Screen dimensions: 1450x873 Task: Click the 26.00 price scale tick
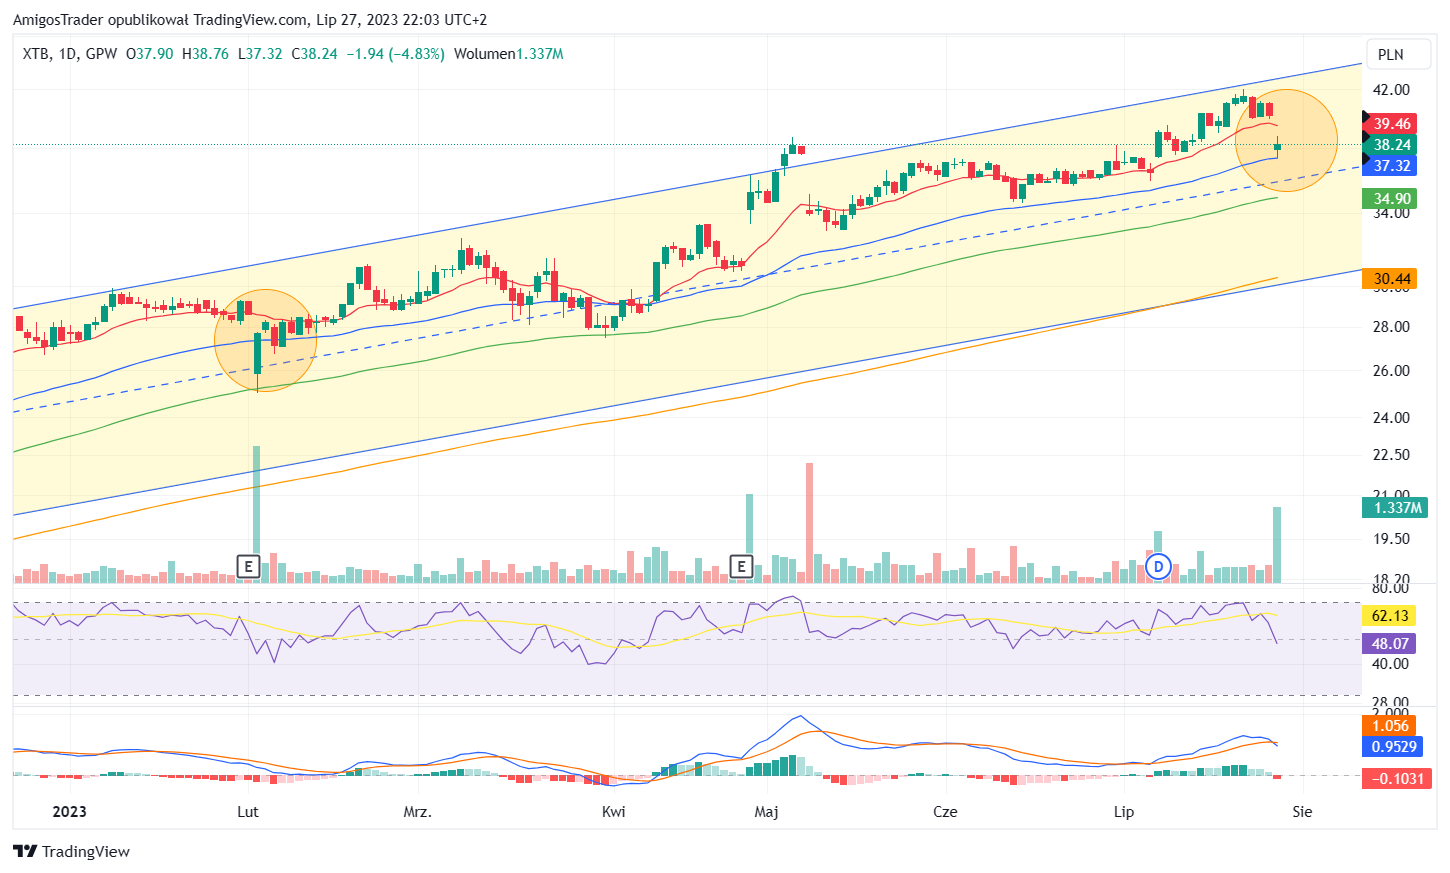[x=1391, y=371]
